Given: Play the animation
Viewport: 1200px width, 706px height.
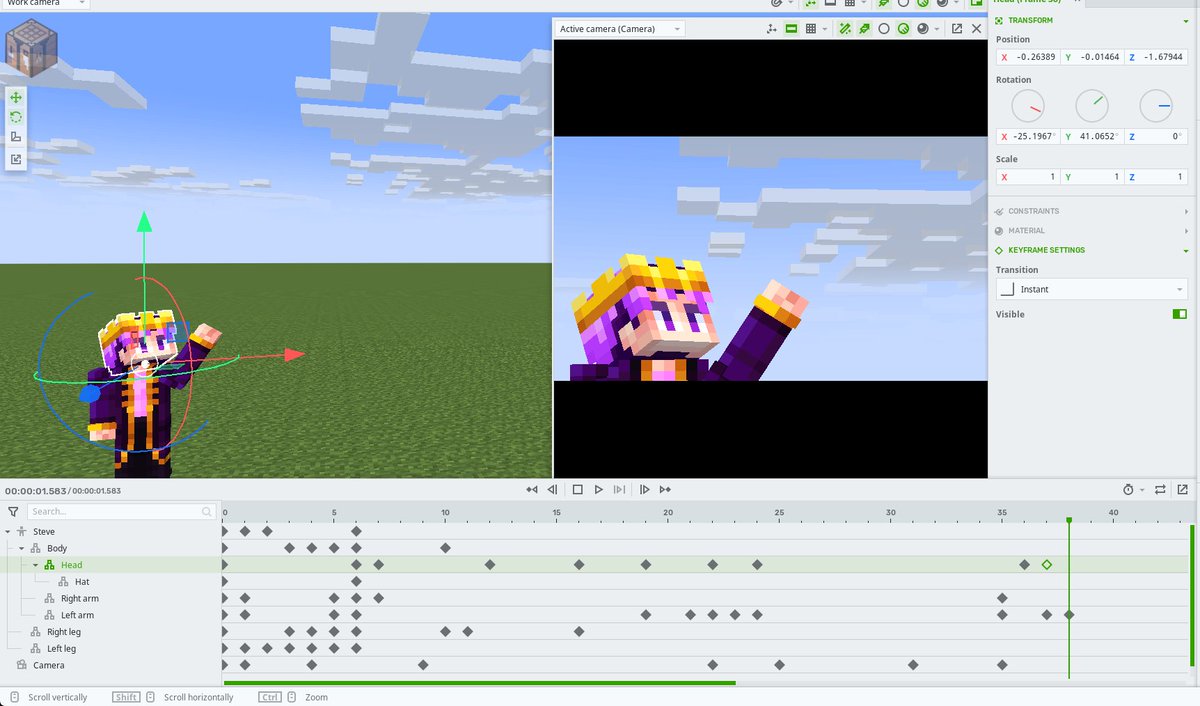Looking at the screenshot, I should pyautogui.click(x=598, y=489).
